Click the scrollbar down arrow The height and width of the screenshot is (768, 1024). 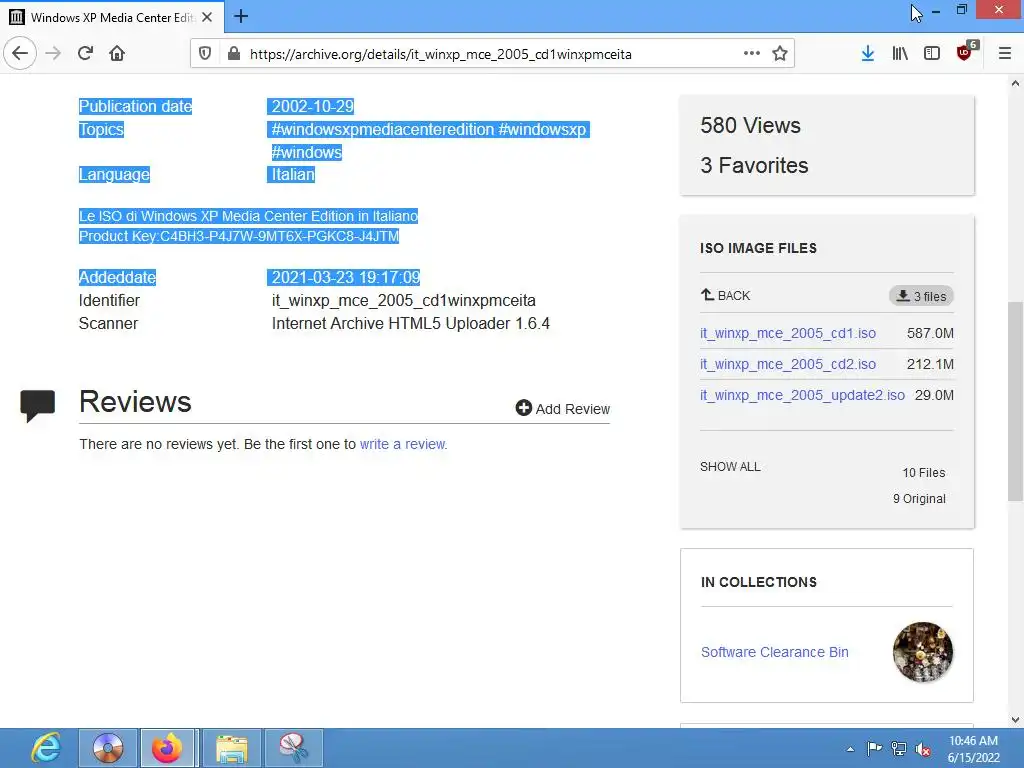coord(1015,720)
